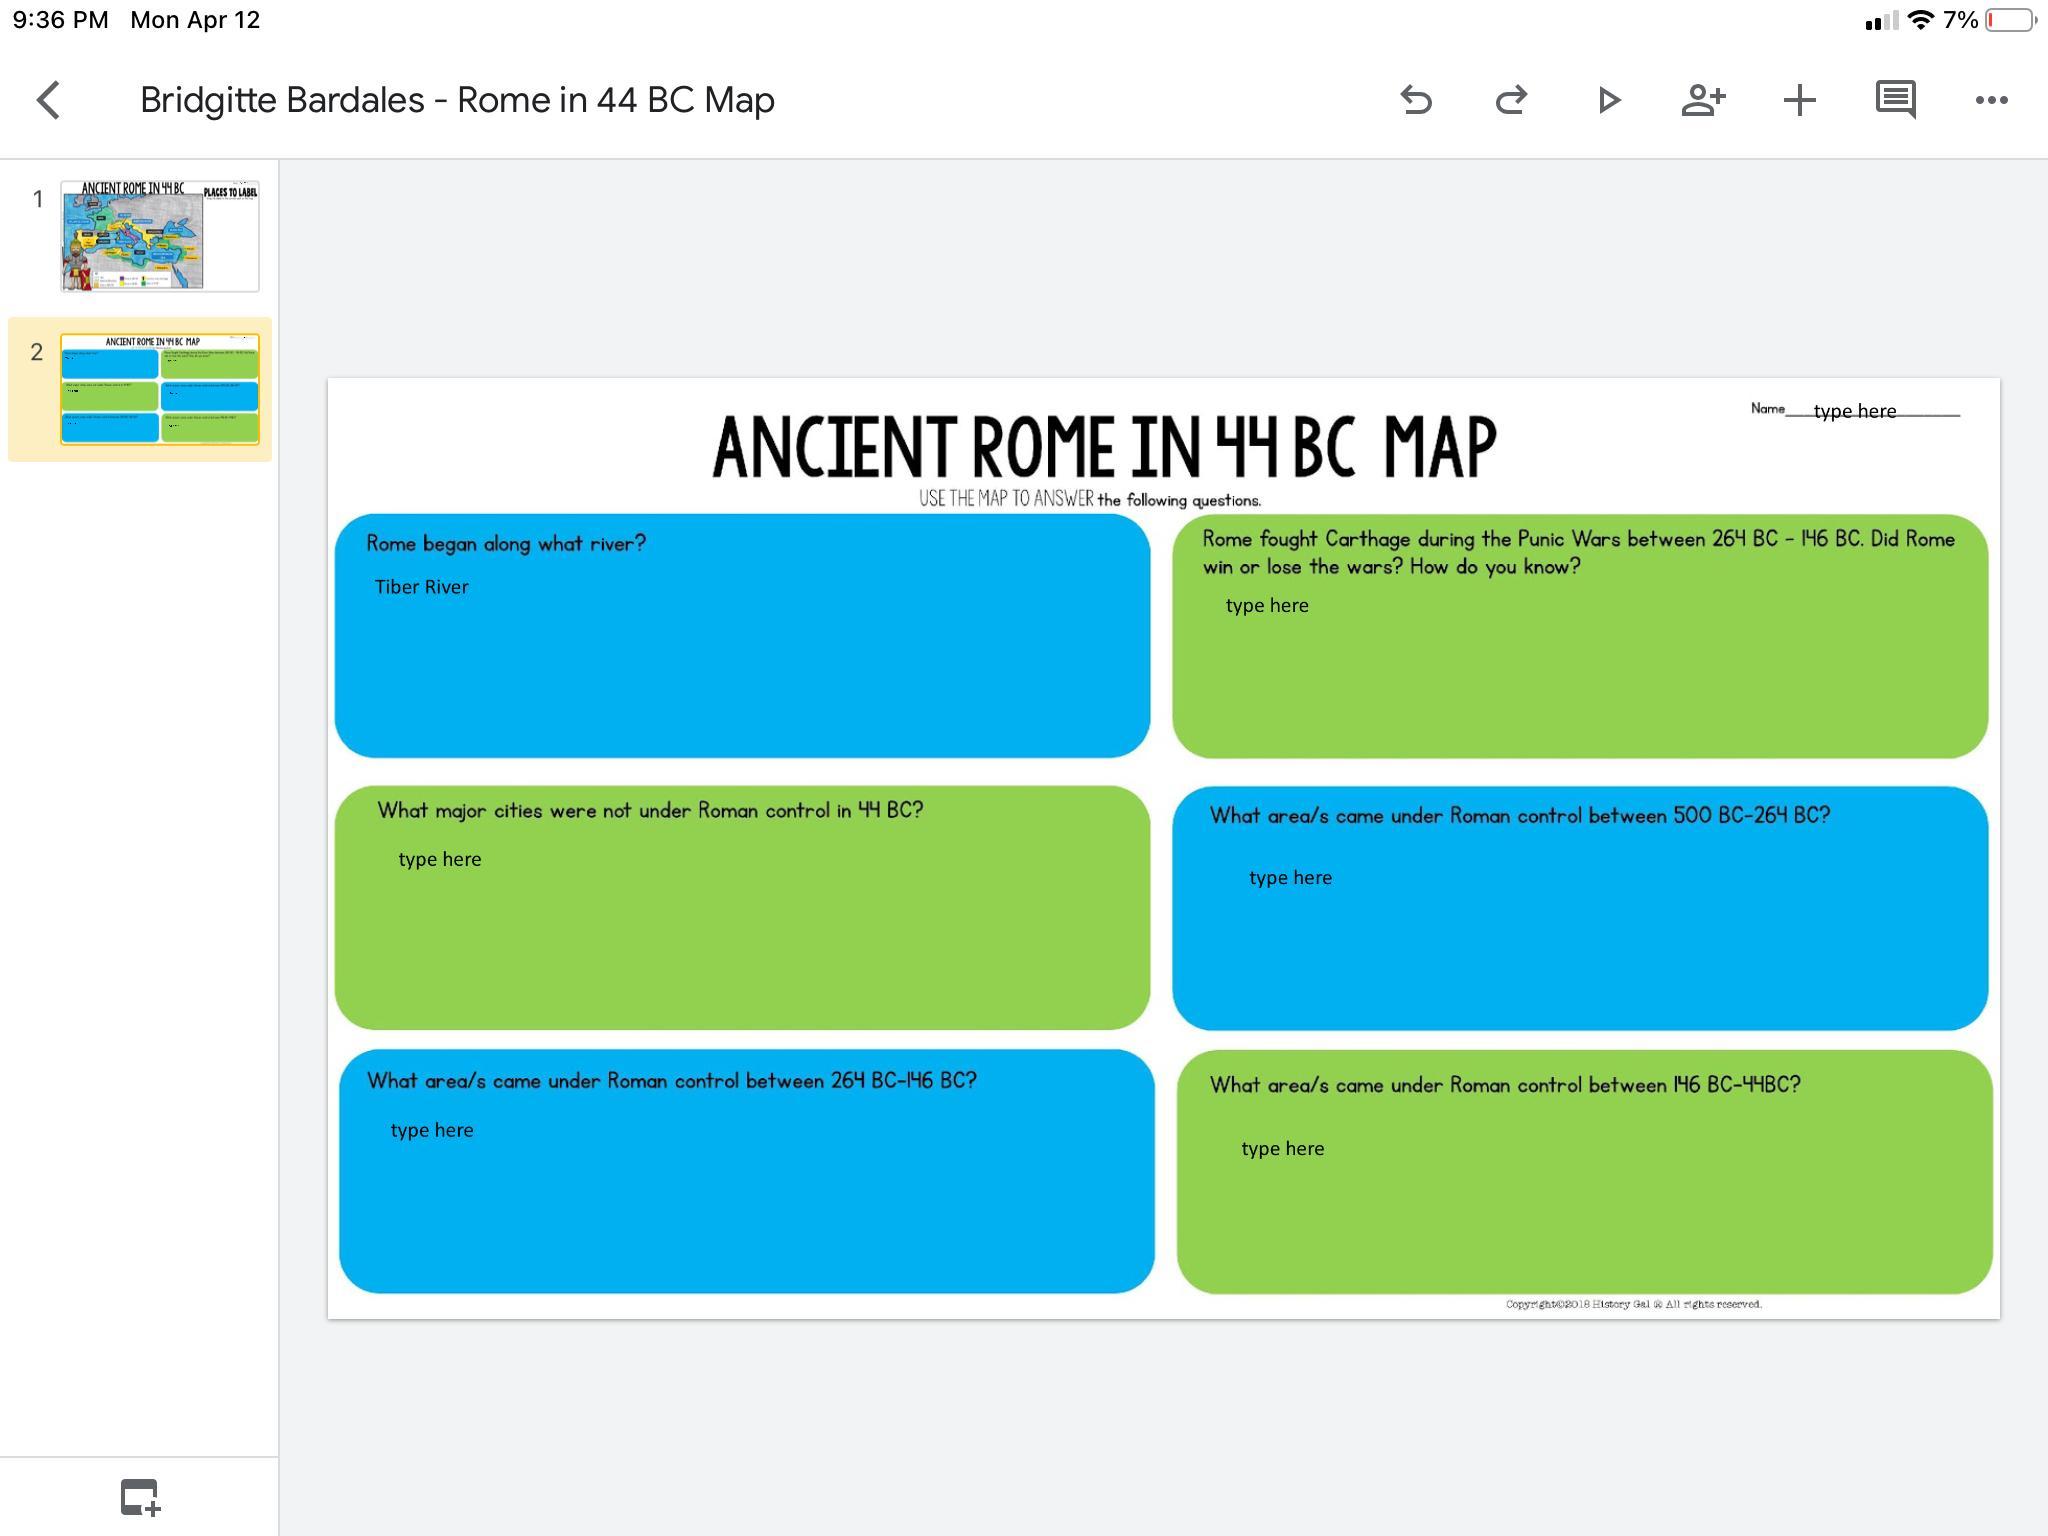The width and height of the screenshot is (2048, 1536).
Task: Select slide 2 thumbnail
Action: [x=160, y=389]
